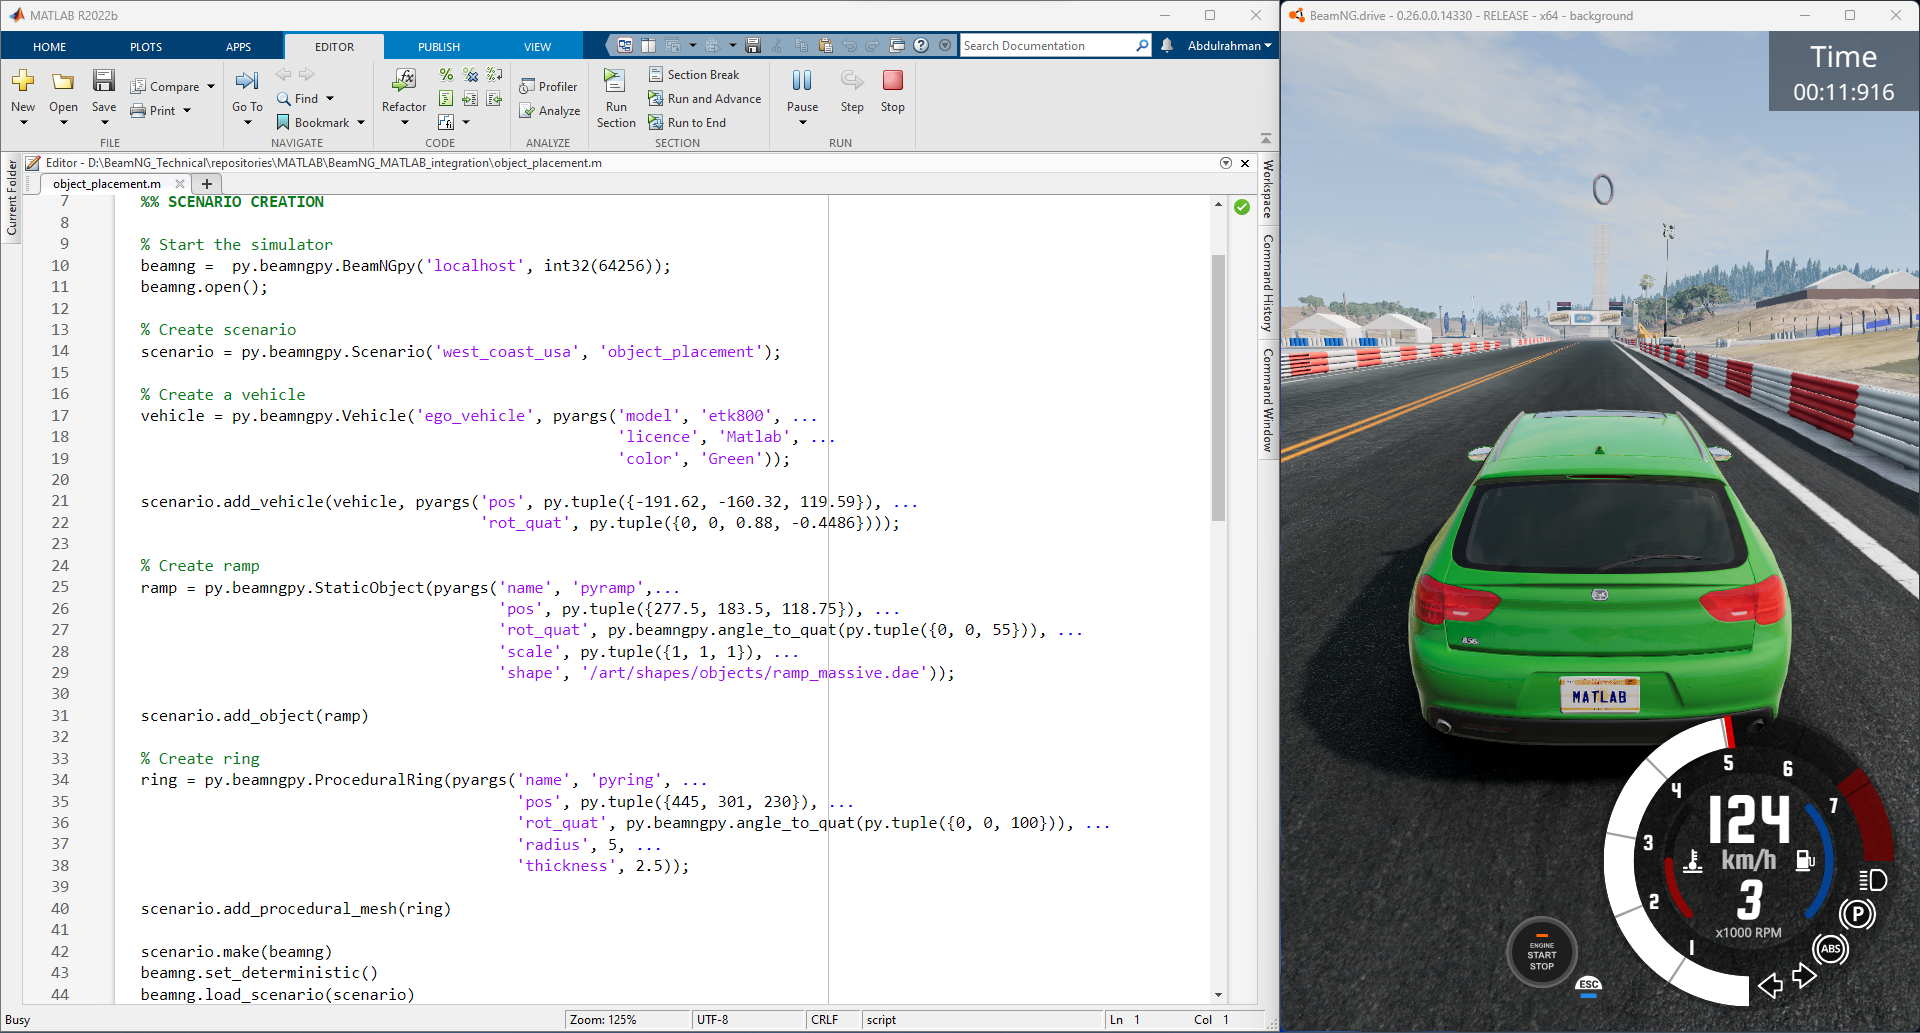Expand the Save dropdown arrow
Viewport: 1920px width, 1033px height.
(x=104, y=123)
